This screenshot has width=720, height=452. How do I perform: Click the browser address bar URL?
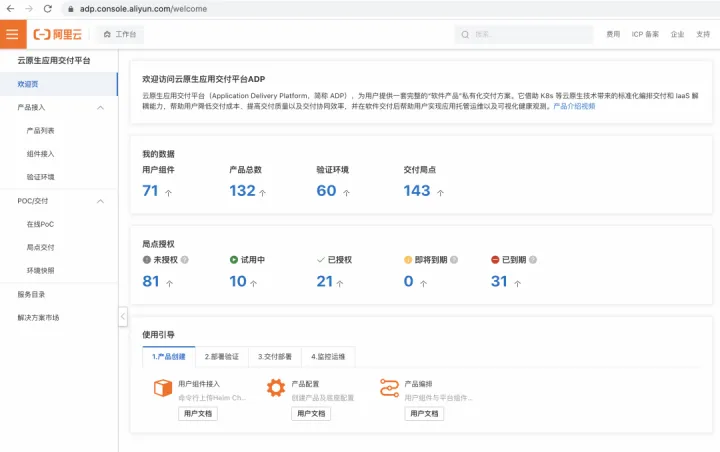143,9
